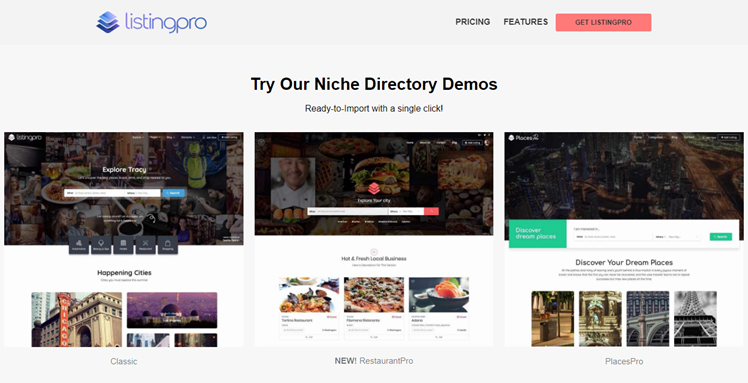This screenshot has width=748, height=383.
Task: Click the red search button in RestaurantPro demo
Action: pyautogui.click(x=431, y=211)
